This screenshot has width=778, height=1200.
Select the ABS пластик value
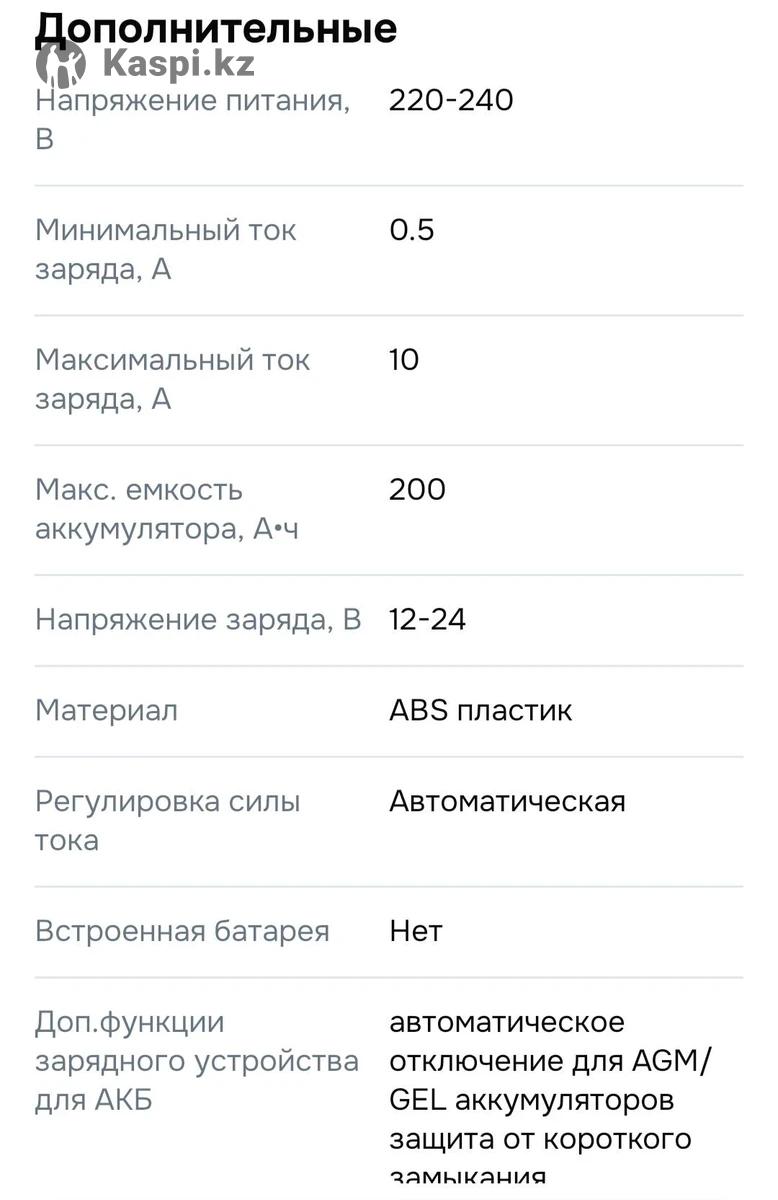pos(481,711)
